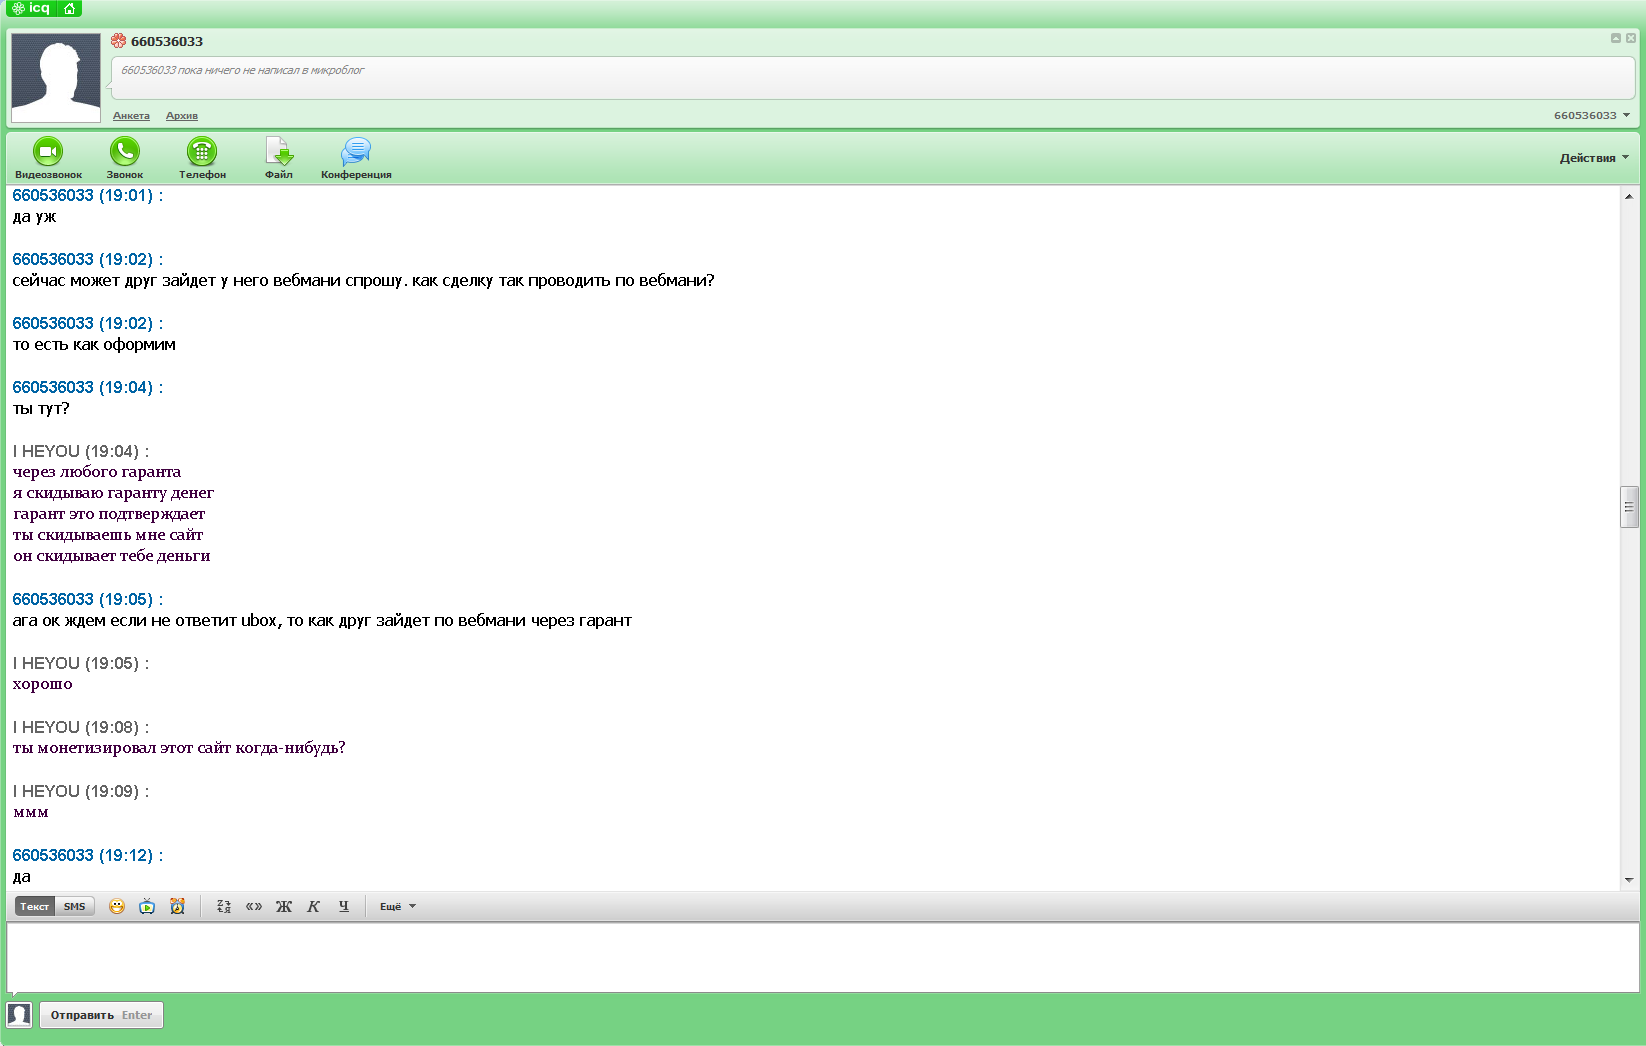Click the line 'через любого гаранта'
Screen dimensions: 1646x1046
click(97, 472)
